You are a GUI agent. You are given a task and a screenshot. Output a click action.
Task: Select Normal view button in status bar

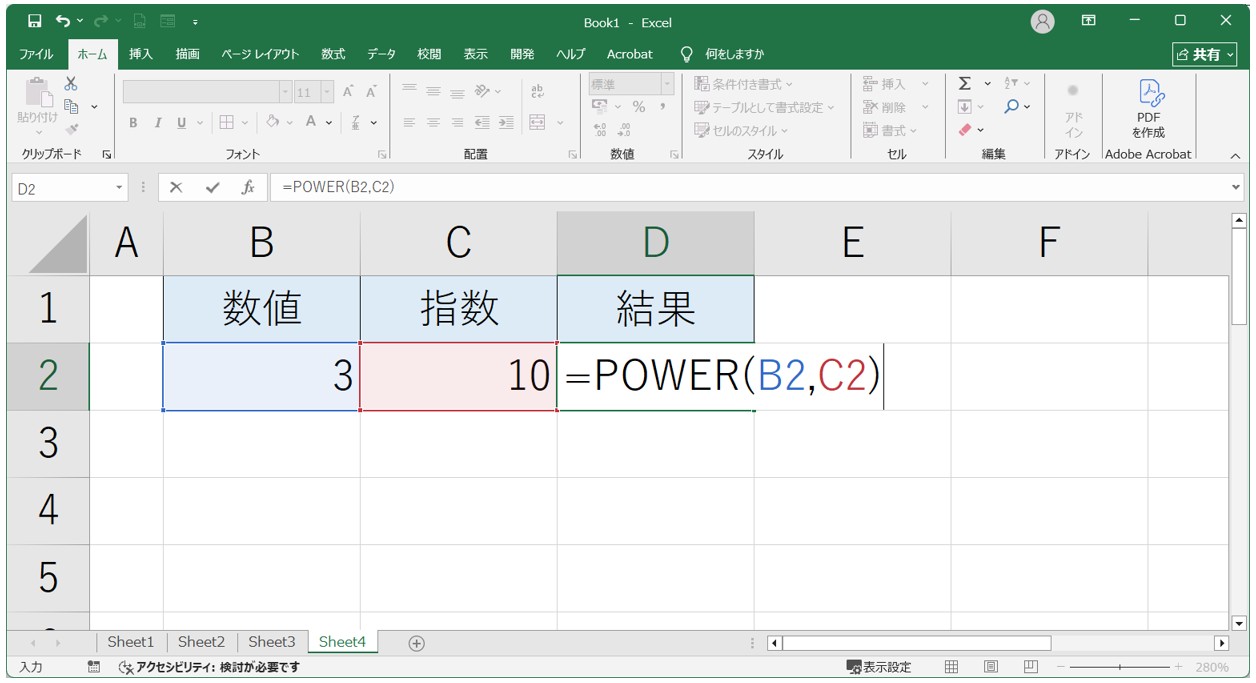952,667
